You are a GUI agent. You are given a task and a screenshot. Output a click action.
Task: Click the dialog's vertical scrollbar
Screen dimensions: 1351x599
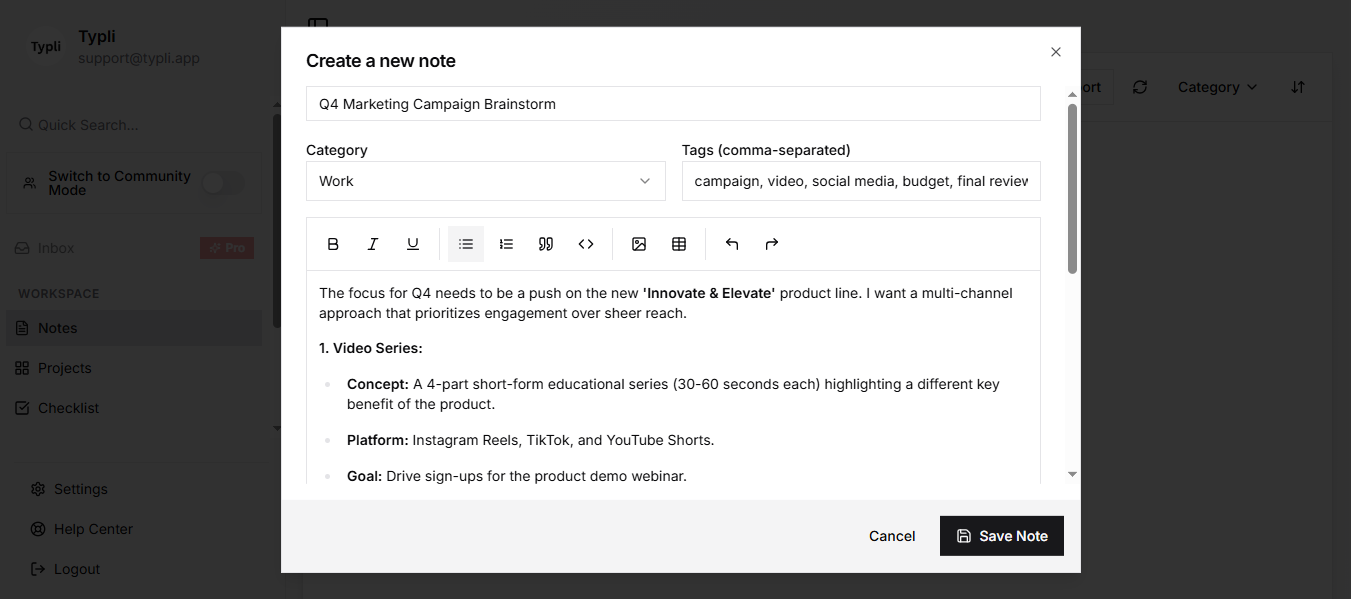pos(1072,190)
